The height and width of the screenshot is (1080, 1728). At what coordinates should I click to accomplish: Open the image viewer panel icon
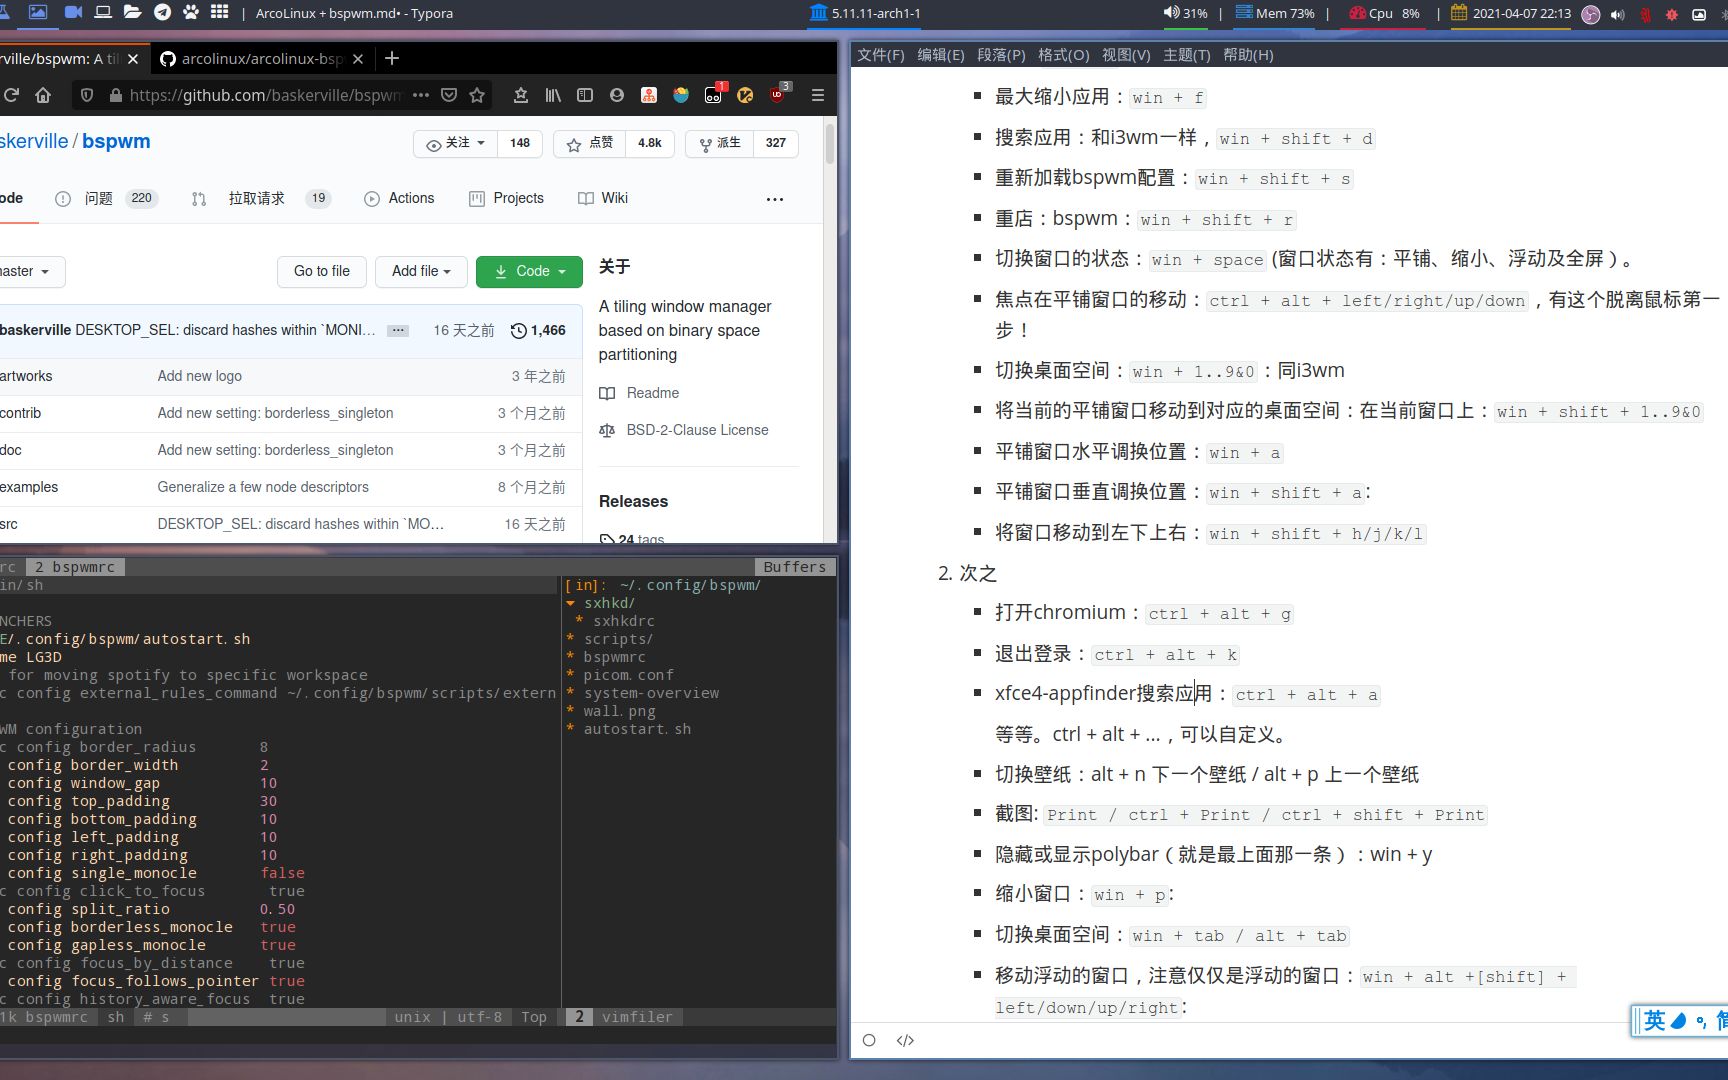[37, 14]
